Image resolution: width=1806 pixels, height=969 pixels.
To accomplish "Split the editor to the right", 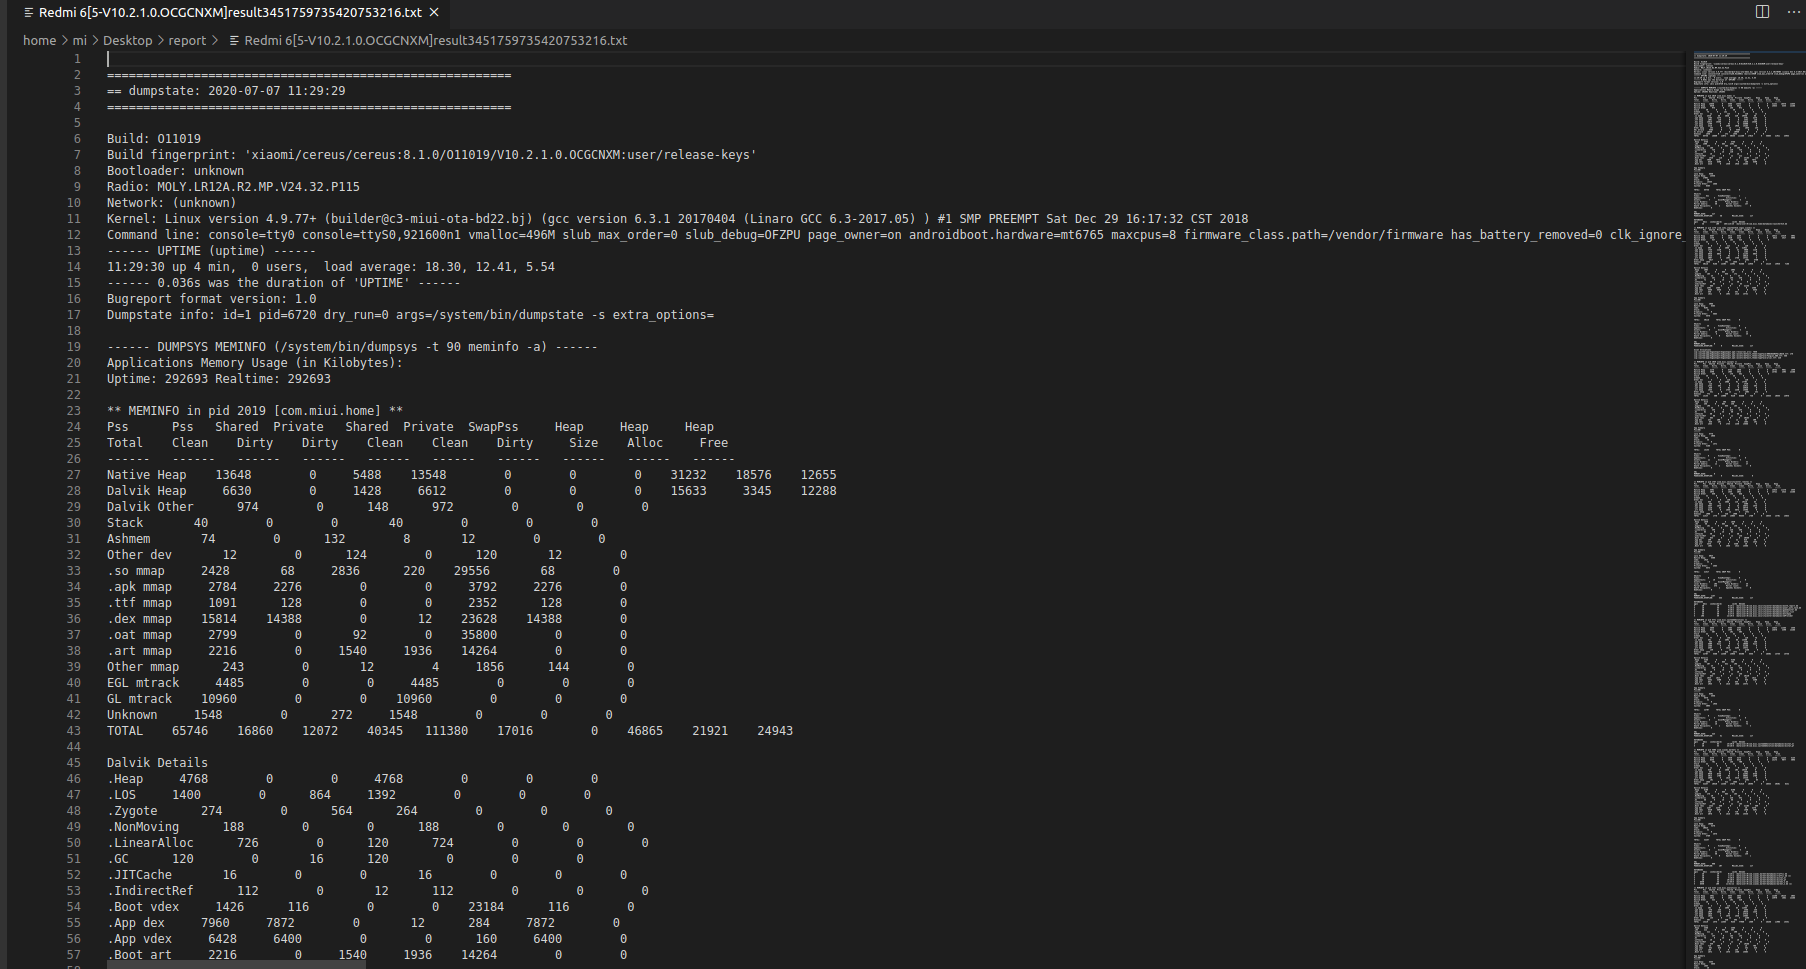I will [1762, 12].
